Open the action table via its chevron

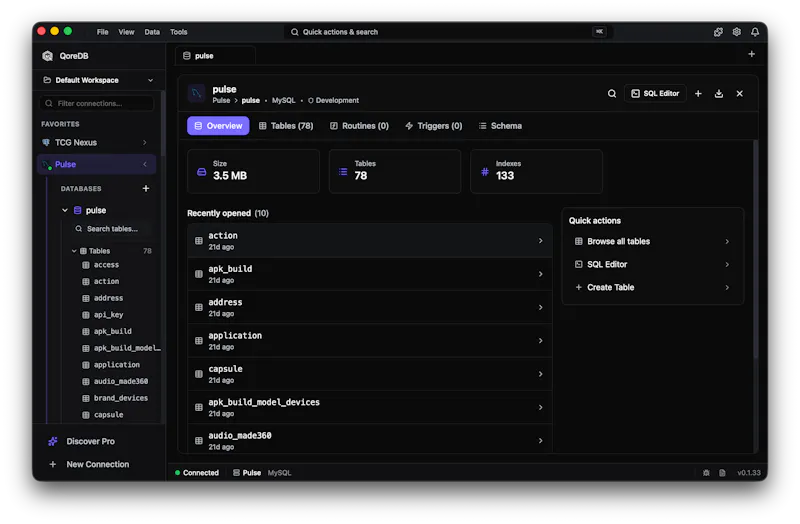[x=540, y=241]
